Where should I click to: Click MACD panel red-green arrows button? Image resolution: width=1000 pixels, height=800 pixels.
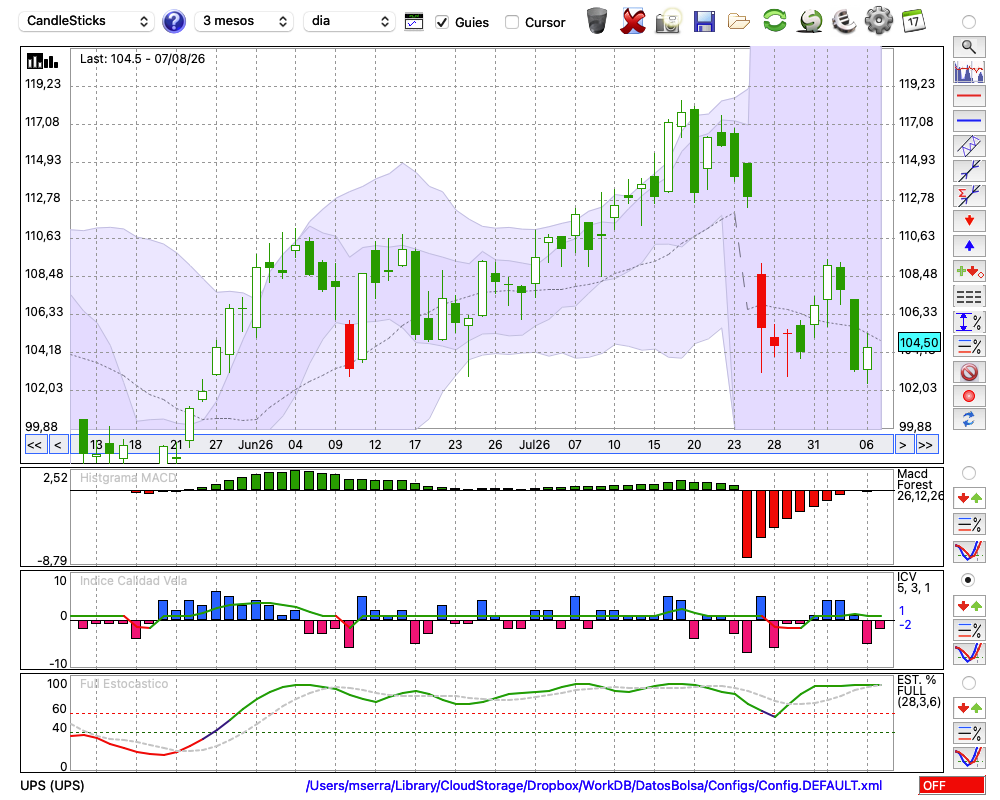pyautogui.click(x=969, y=498)
